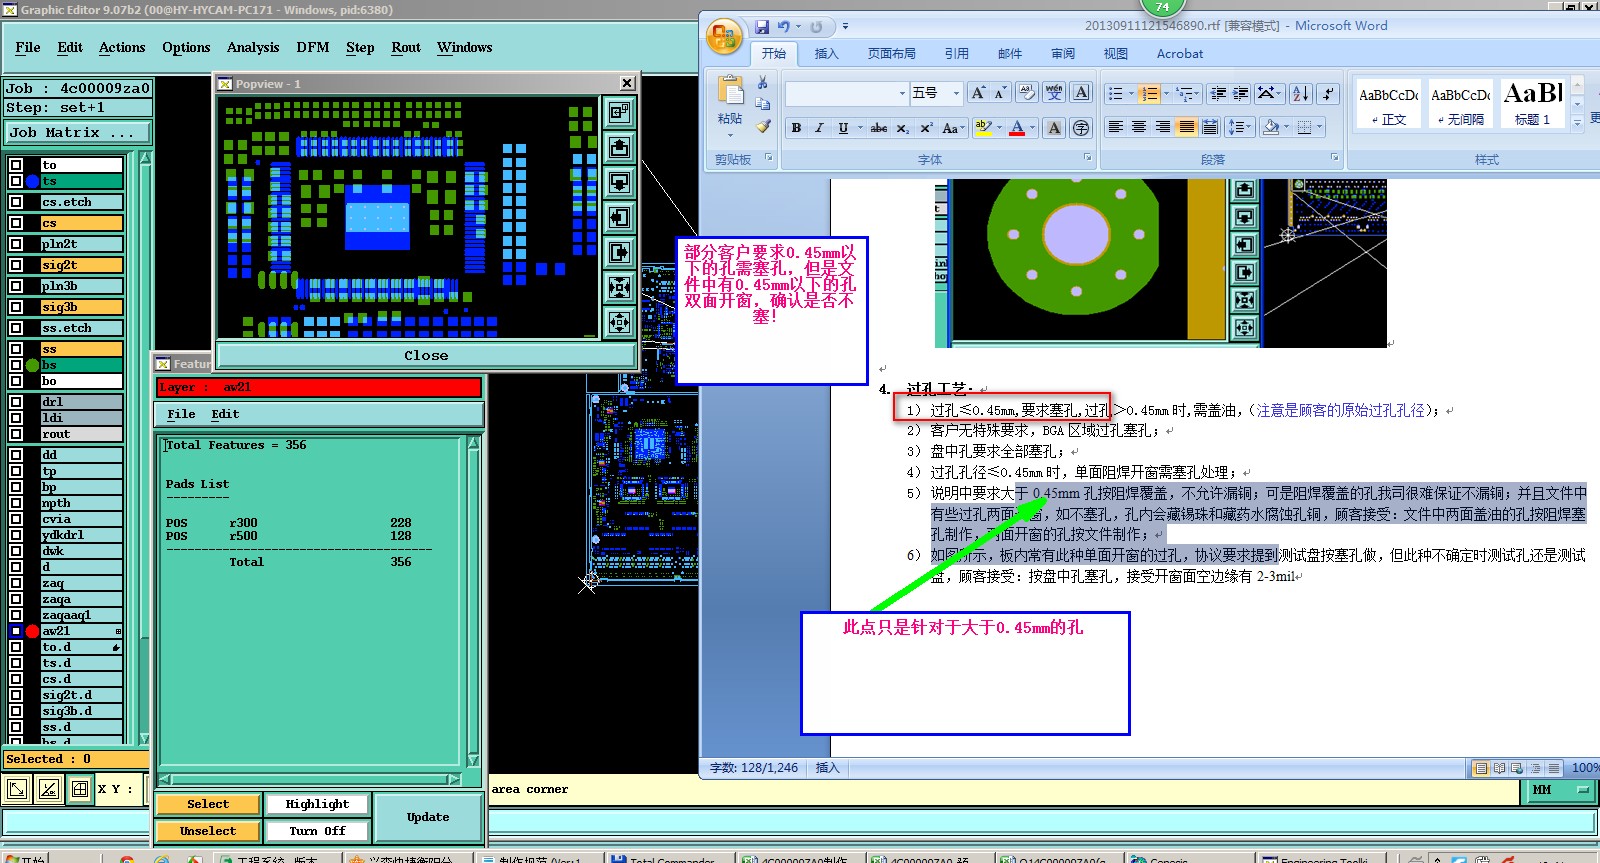The width and height of the screenshot is (1600, 863).
Task: Open the font size 五号 dropdown
Action: [956, 93]
